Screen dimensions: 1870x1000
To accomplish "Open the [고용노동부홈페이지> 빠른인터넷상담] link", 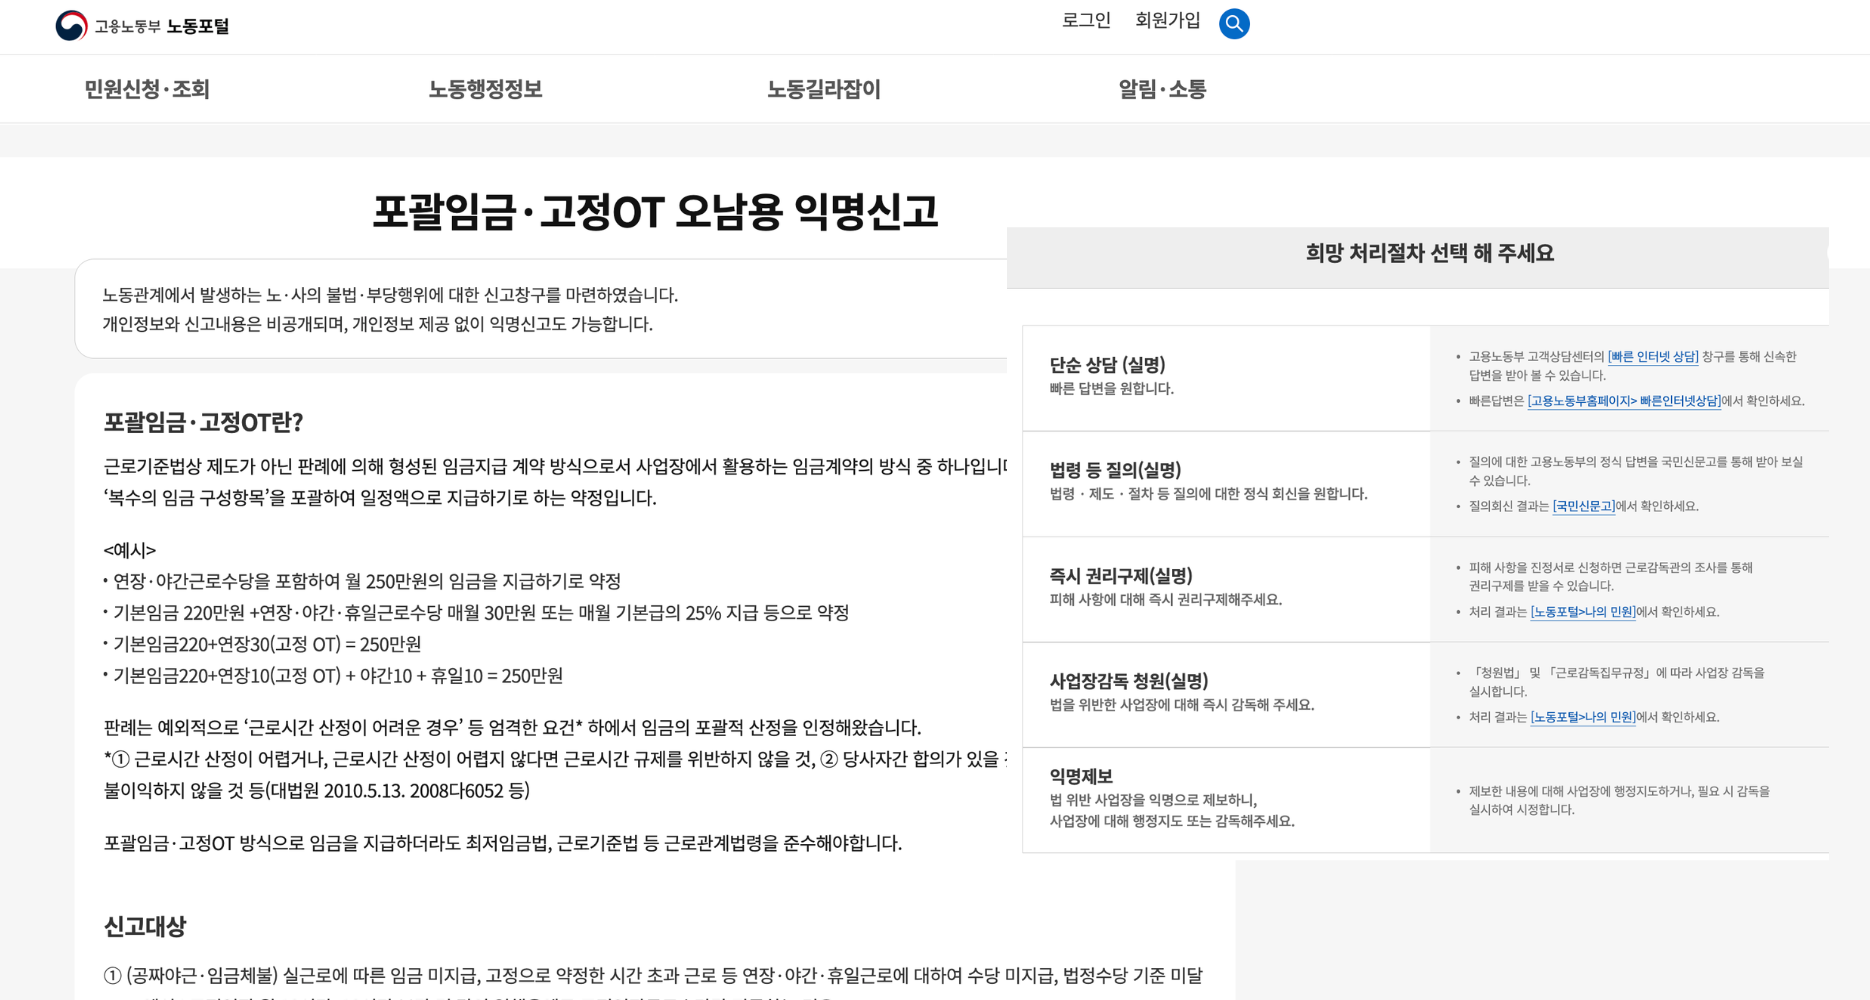I will point(1624,401).
